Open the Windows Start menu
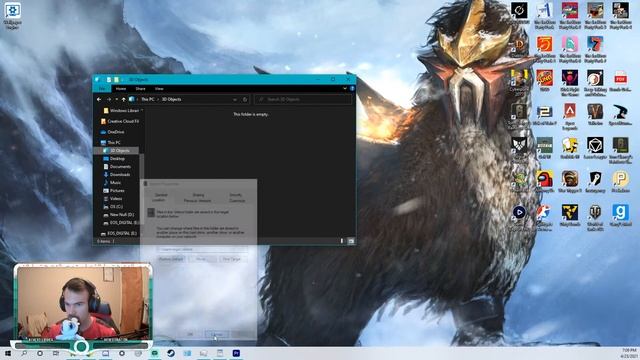This screenshot has width=640, height=360. point(8,353)
